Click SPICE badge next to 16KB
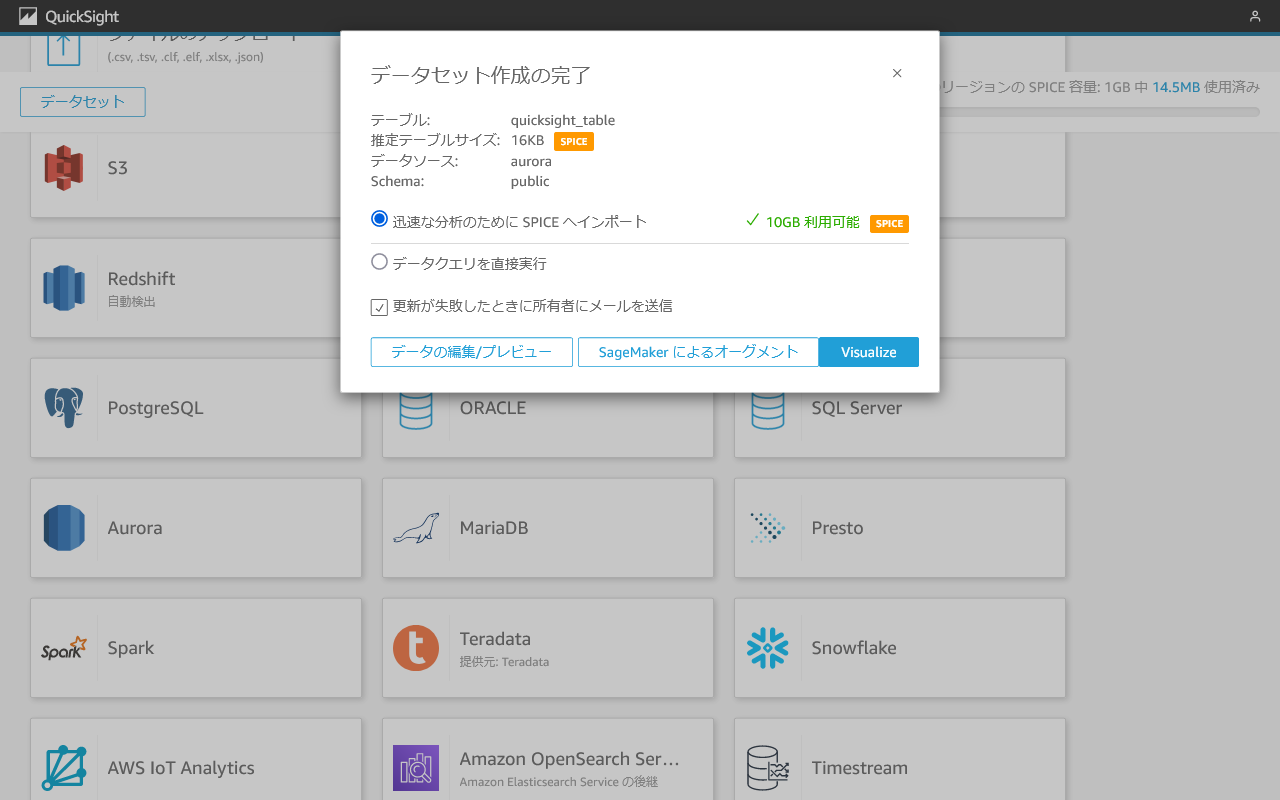1280x800 pixels. pos(574,141)
